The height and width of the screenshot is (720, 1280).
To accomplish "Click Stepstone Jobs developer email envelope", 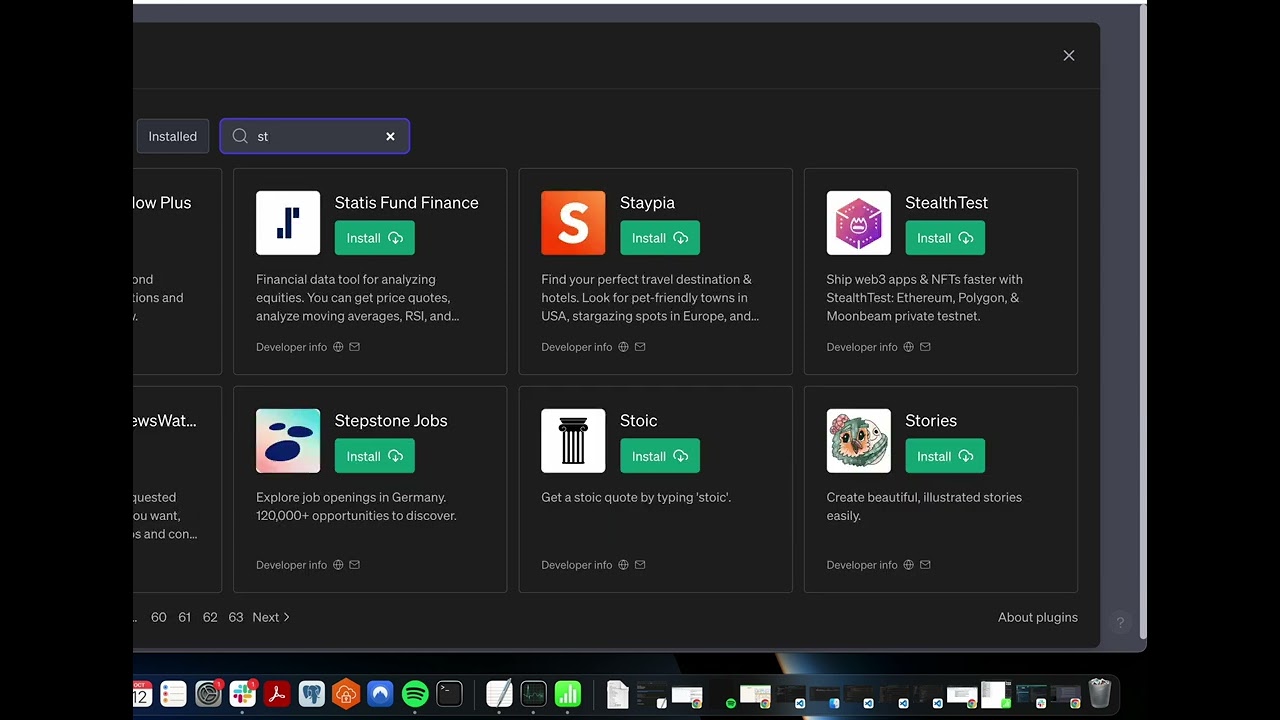I will [x=354, y=565].
